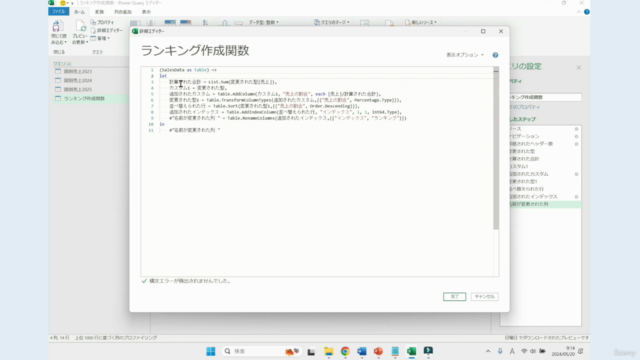Image resolution: width=640 pixels, height=360 pixels.
Task: Switch to the 列の追加 ribbon tab
Action: tap(123, 12)
